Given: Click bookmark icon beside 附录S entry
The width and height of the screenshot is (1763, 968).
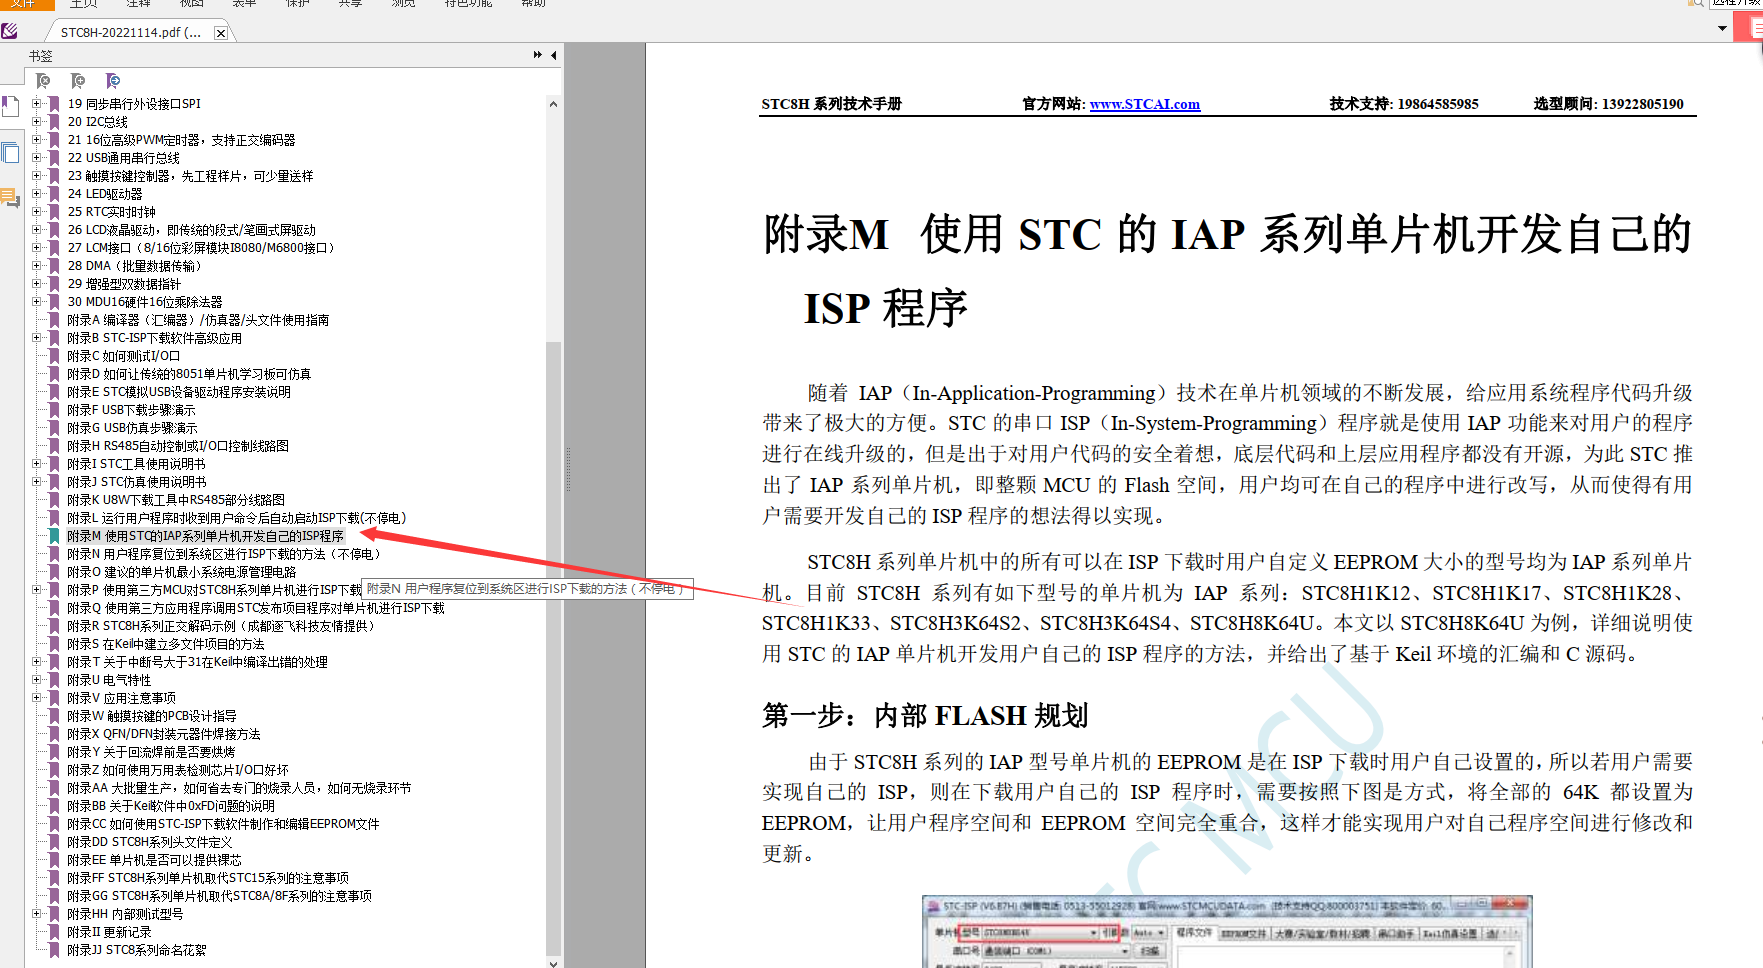Looking at the screenshot, I should pos(55,644).
